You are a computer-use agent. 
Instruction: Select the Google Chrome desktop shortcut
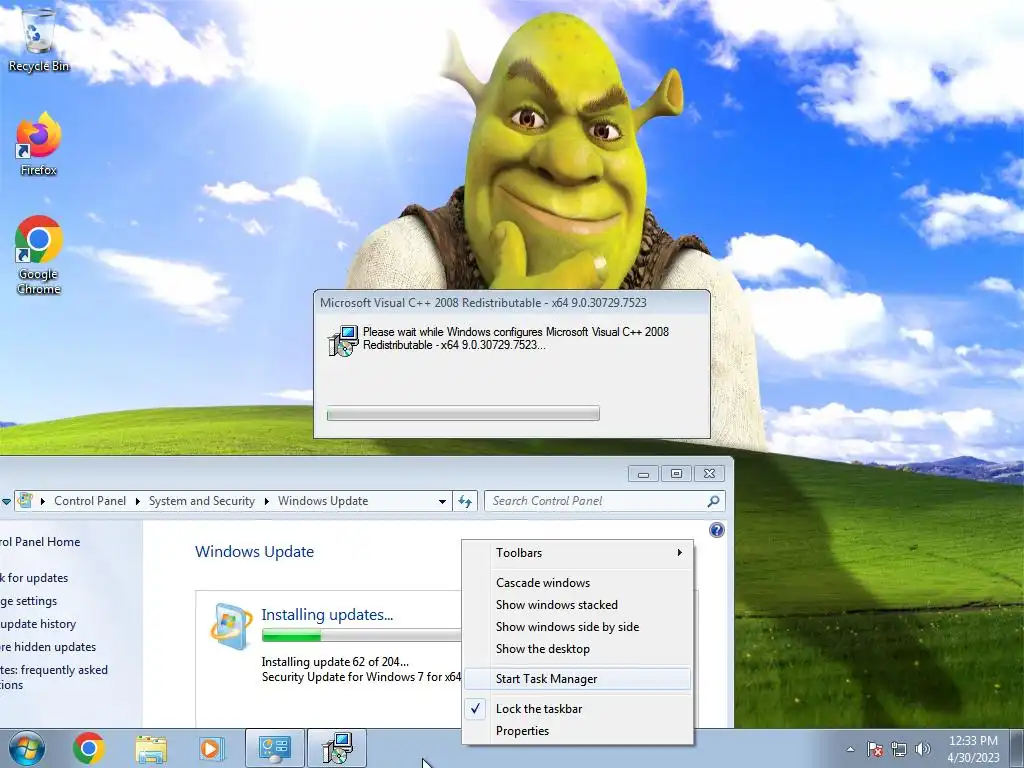(38, 255)
